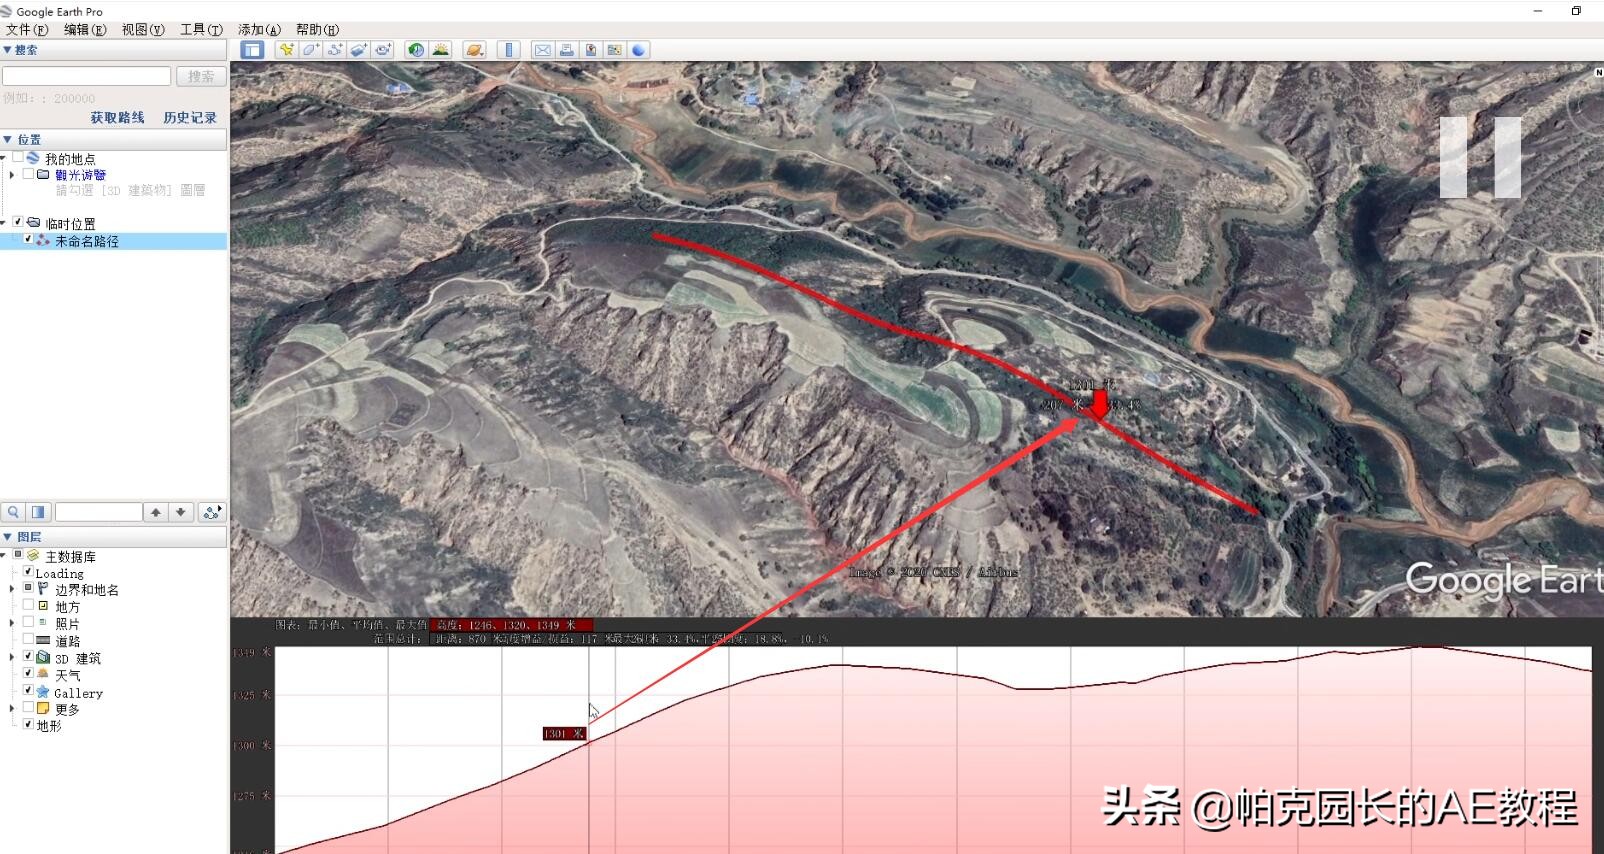1604x854 pixels.
Task: Select the Add Path tool
Action: 335,50
